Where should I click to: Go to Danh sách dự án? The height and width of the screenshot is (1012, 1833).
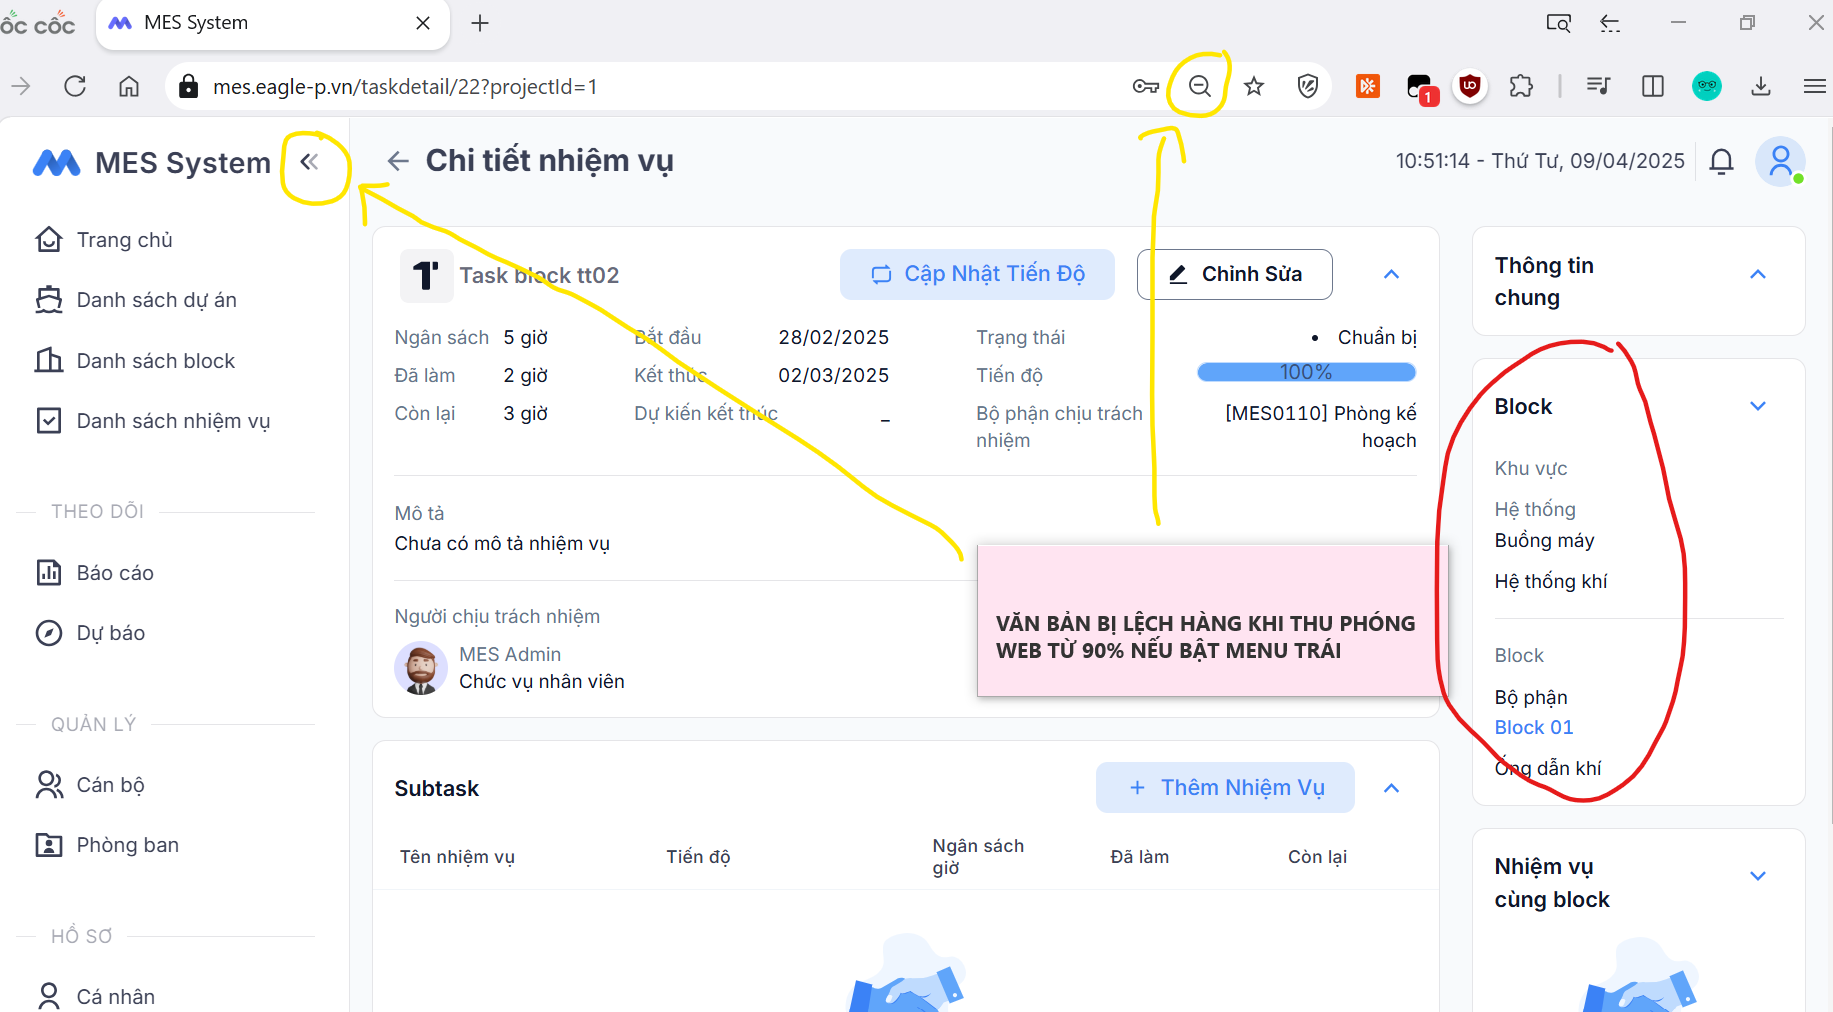156,300
